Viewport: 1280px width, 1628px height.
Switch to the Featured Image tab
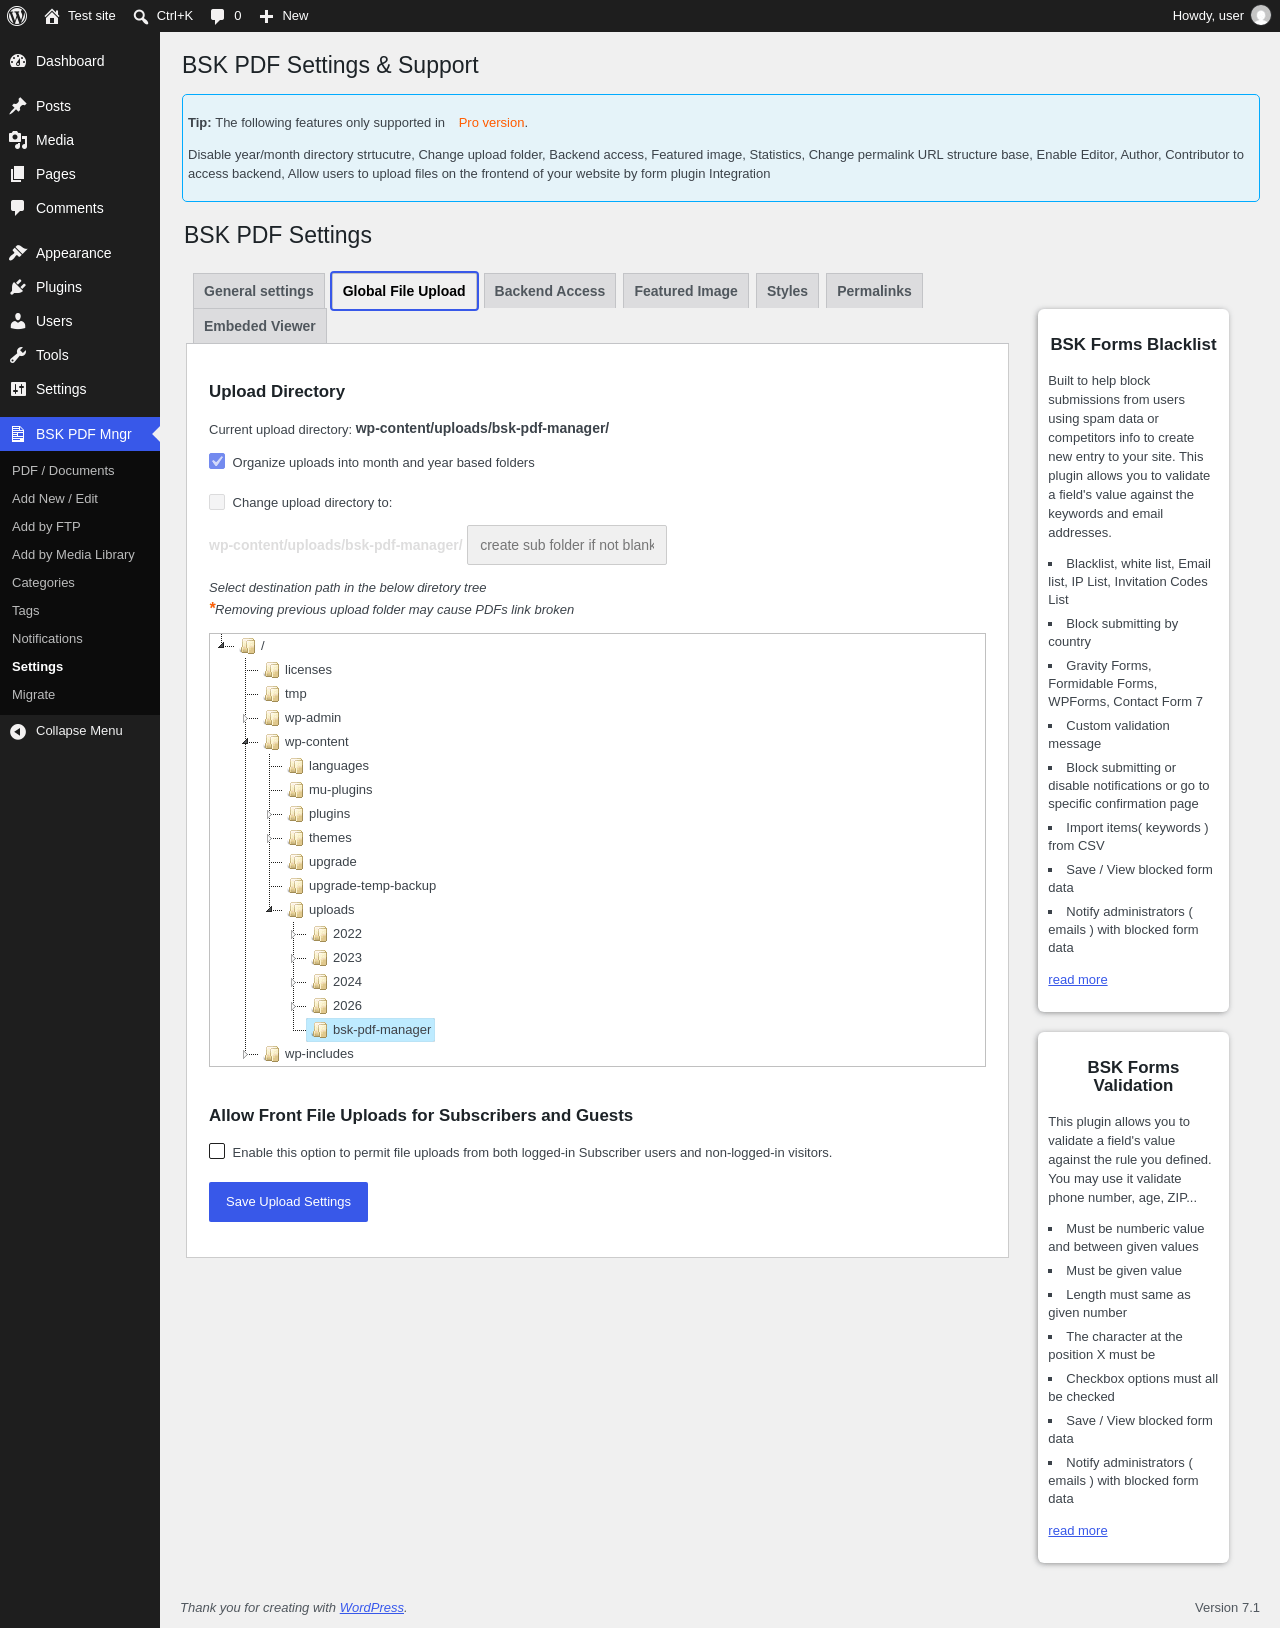click(686, 291)
